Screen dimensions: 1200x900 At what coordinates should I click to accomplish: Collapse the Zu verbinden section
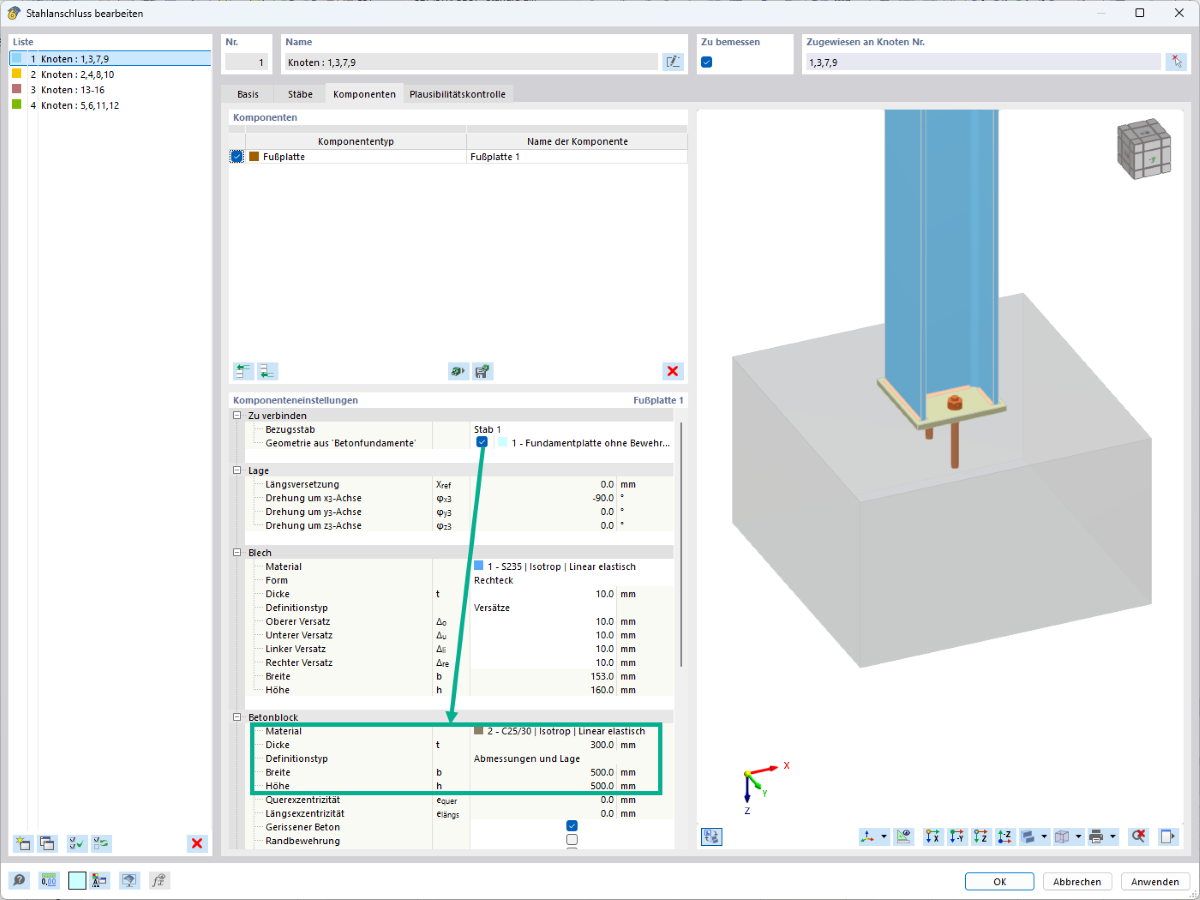point(237,415)
